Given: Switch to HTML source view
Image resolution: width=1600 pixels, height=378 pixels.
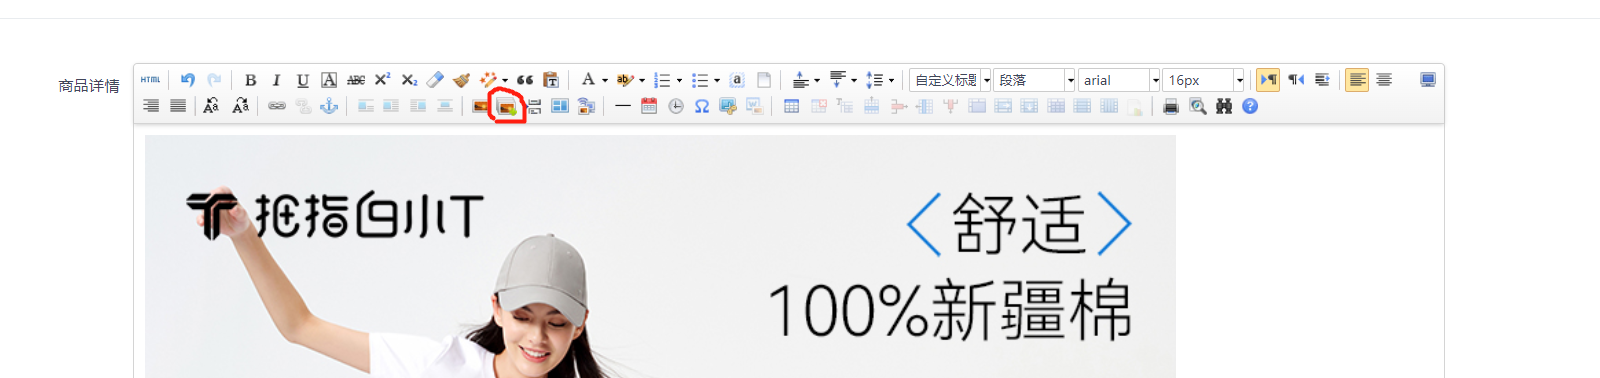Looking at the screenshot, I should [x=150, y=80].
